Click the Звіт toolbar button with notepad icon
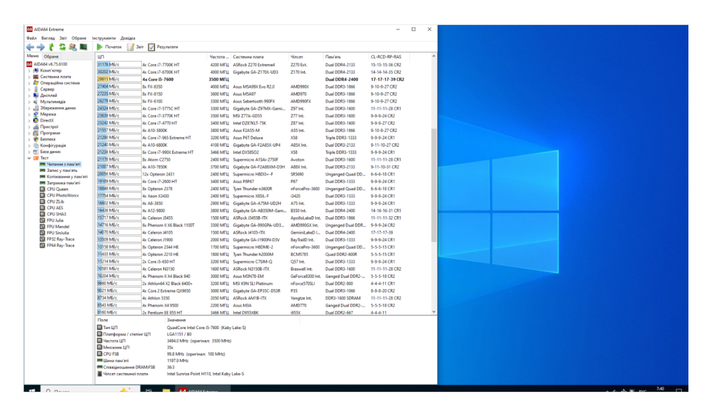The width and height of the screenshot is (720, 415). click(135, 47)
